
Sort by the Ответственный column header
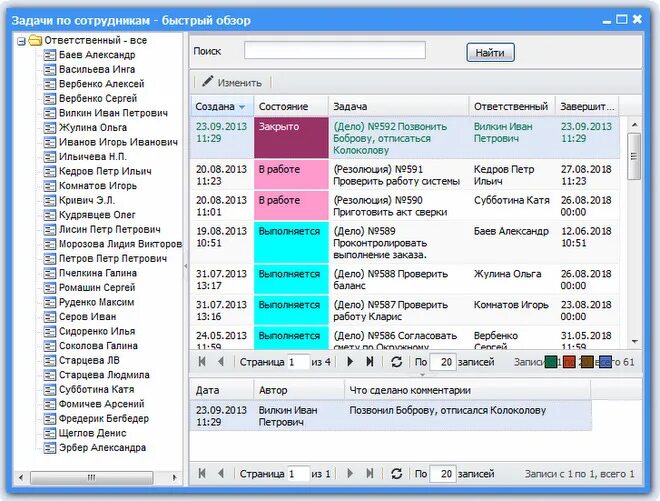pos(512,107)
